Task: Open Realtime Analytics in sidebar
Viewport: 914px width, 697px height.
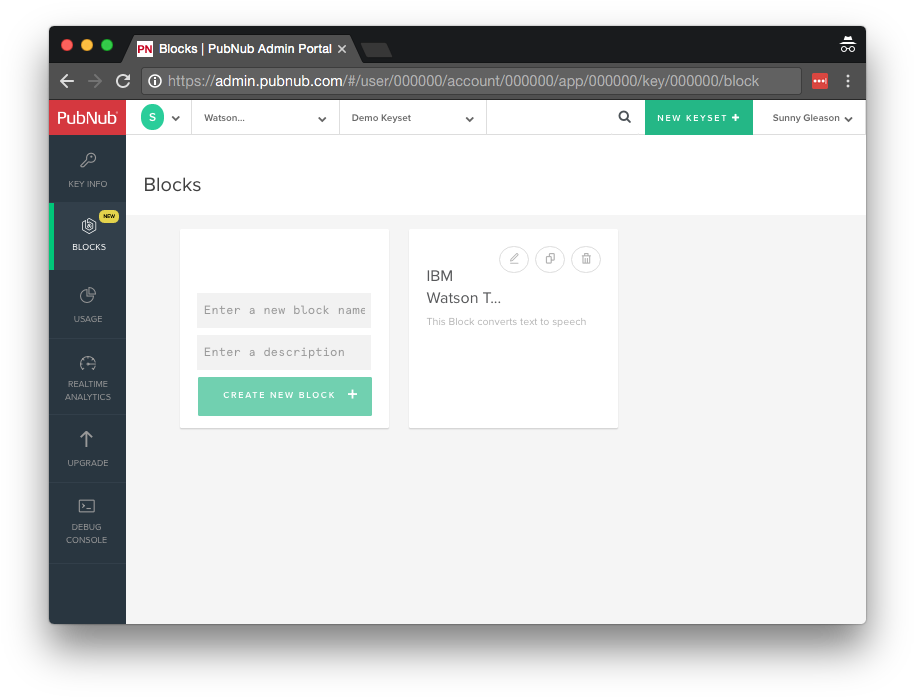Action: [x=88, y=377]
